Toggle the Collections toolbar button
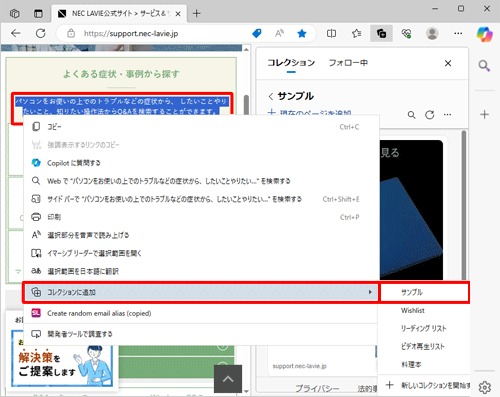500x397 pixels. tap(381, 33)
